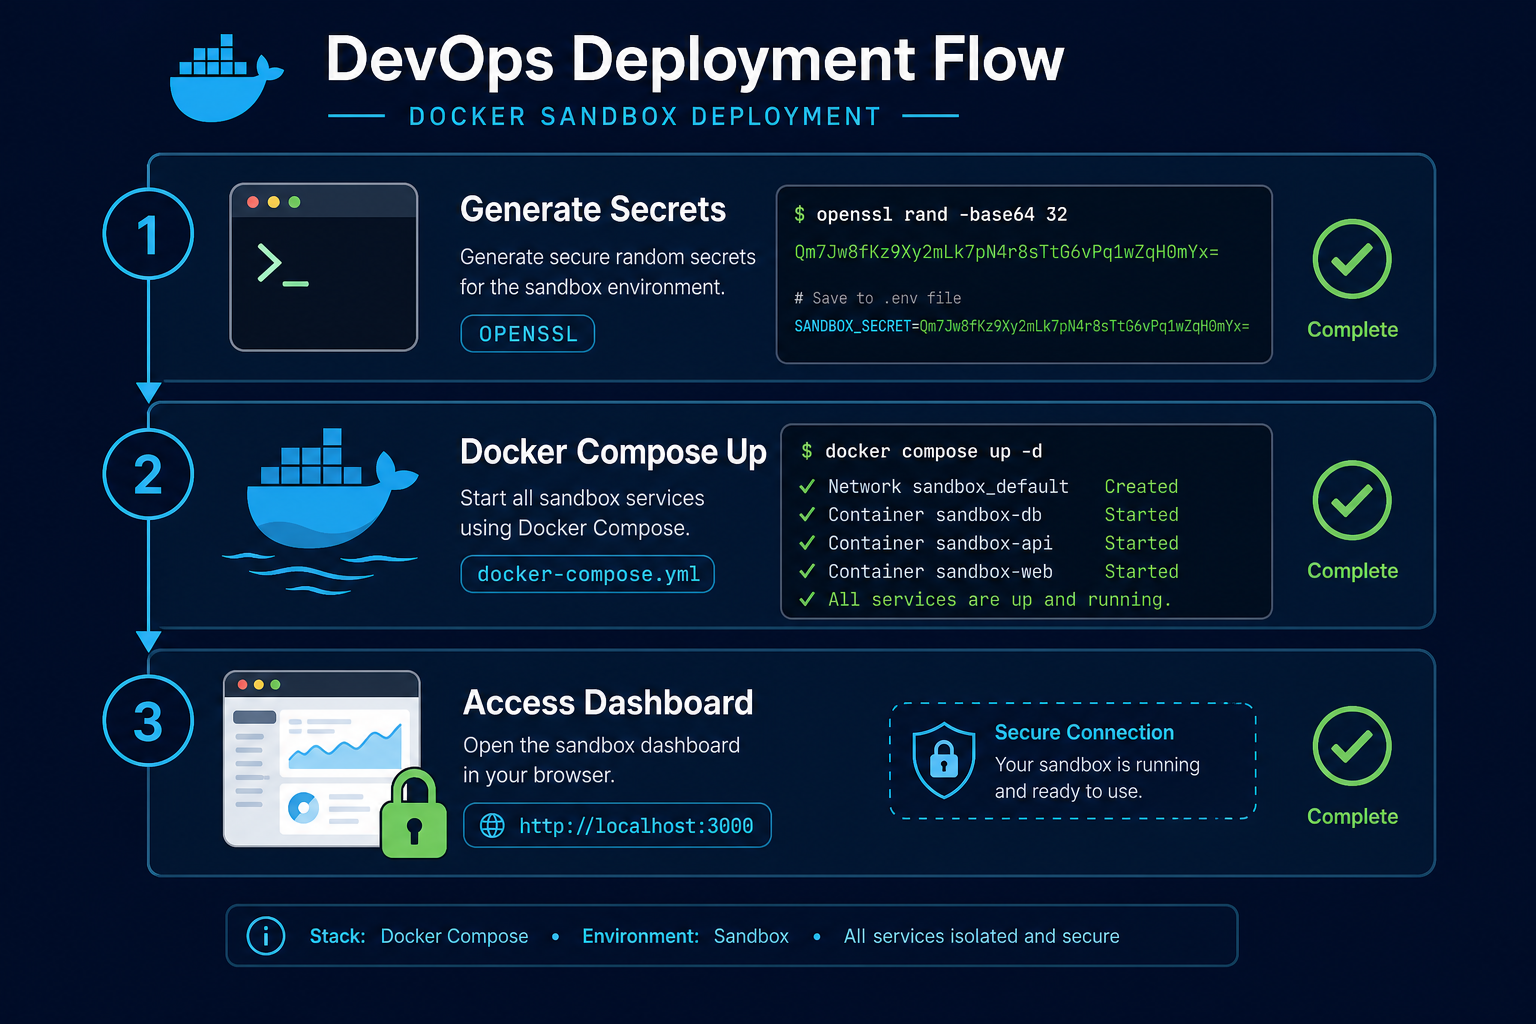Screen dimensions: 1536x1024
Task: Click the checkmark beside Container sandbox-db
Action: coord(807,515)
